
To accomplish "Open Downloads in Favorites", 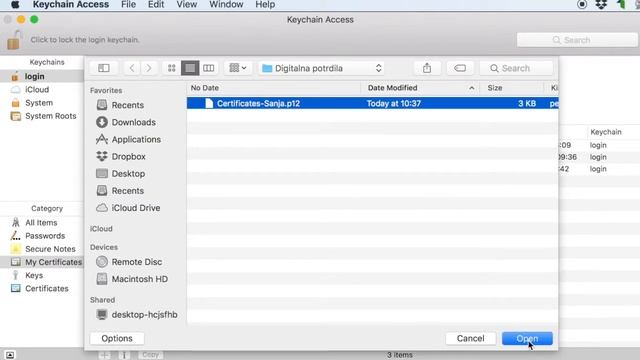I will [133, 122].
